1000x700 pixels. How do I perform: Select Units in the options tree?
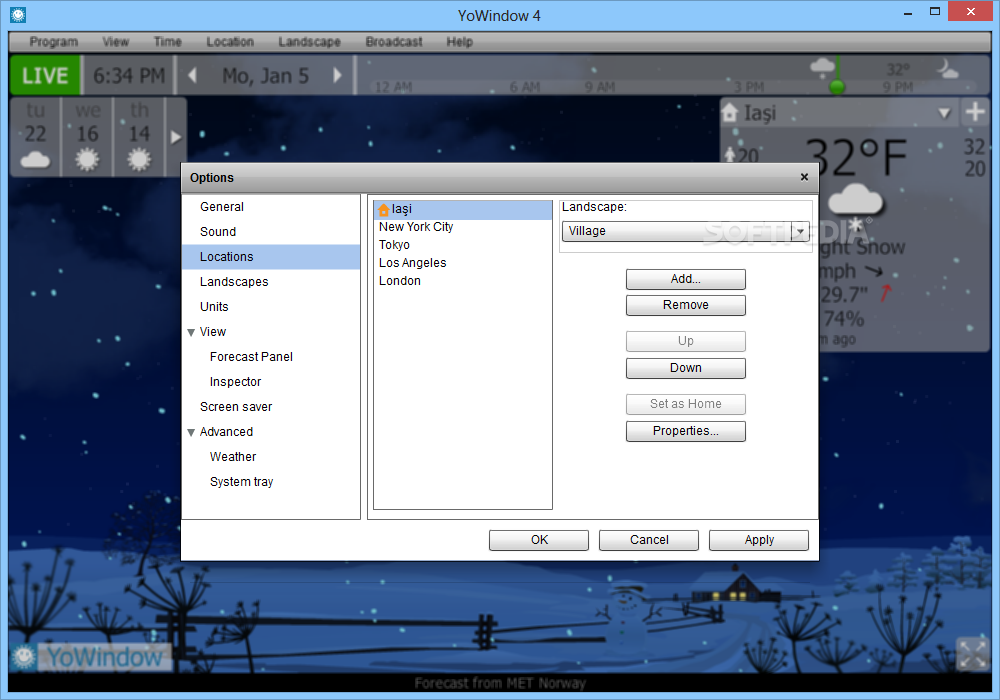(x=271, y=307)
